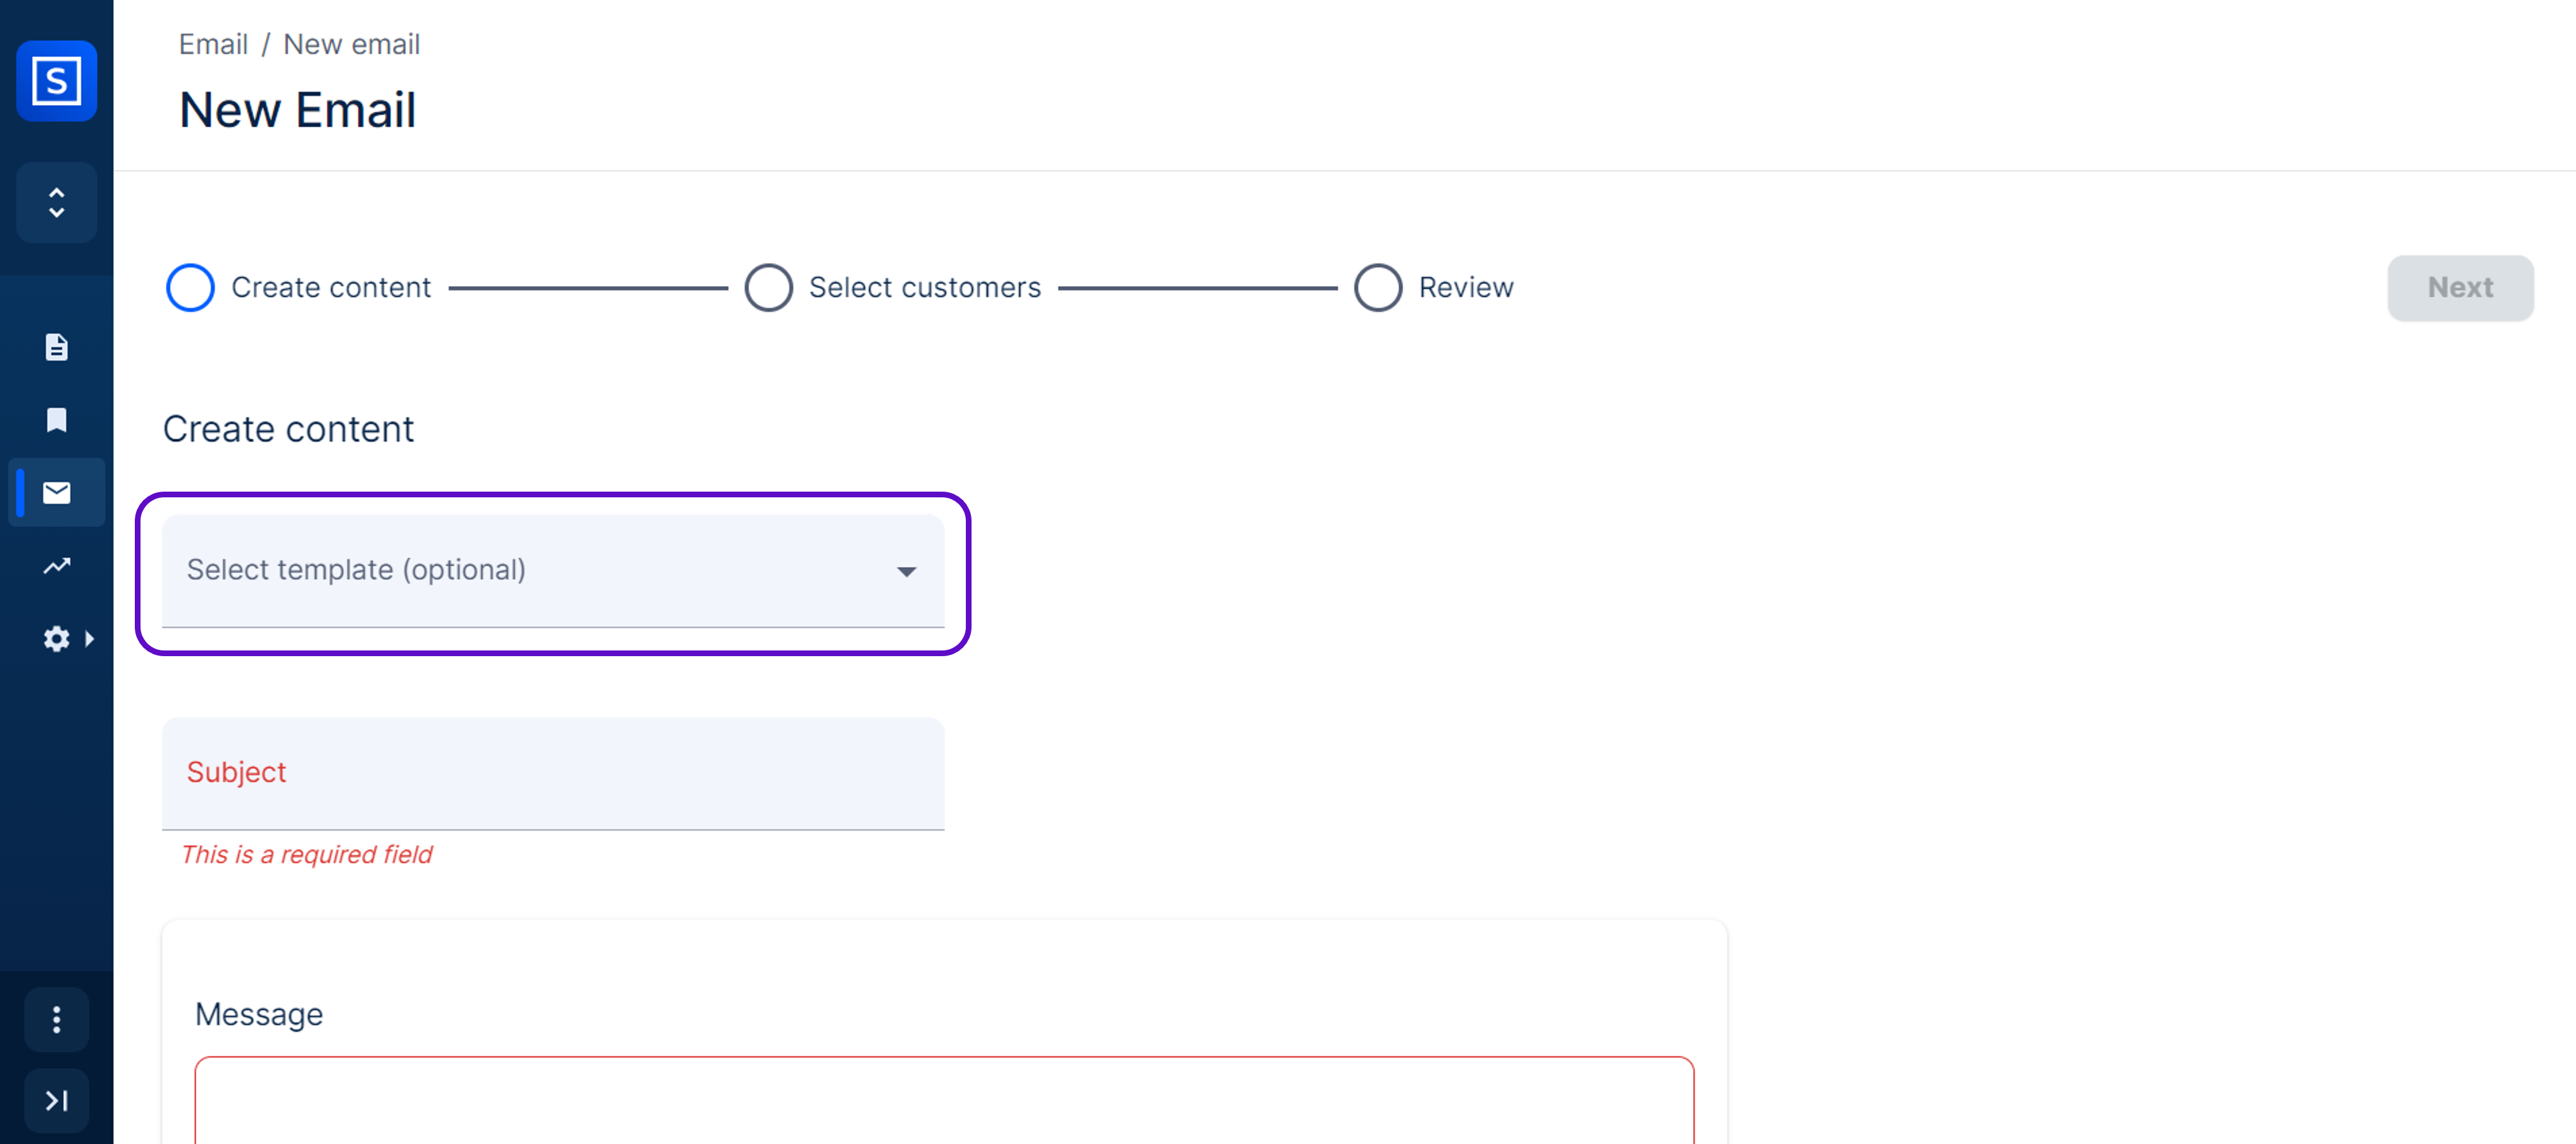Expand the sidebar with the arrow-bar icon
This screenshot has height=1144, width=2576.
[x=56, y=1100]
